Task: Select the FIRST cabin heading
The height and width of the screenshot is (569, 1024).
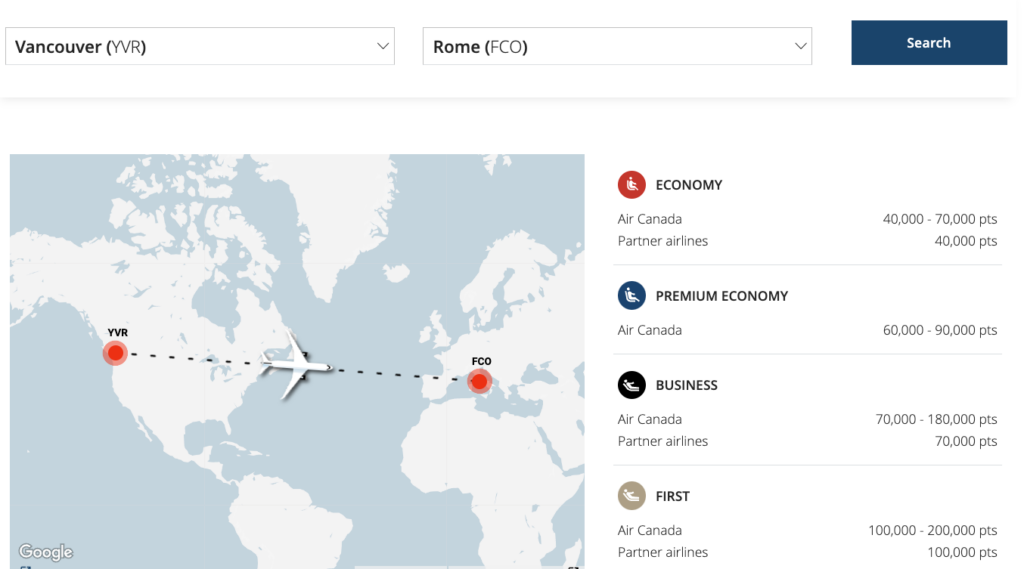Action: [x=673, y=496]
